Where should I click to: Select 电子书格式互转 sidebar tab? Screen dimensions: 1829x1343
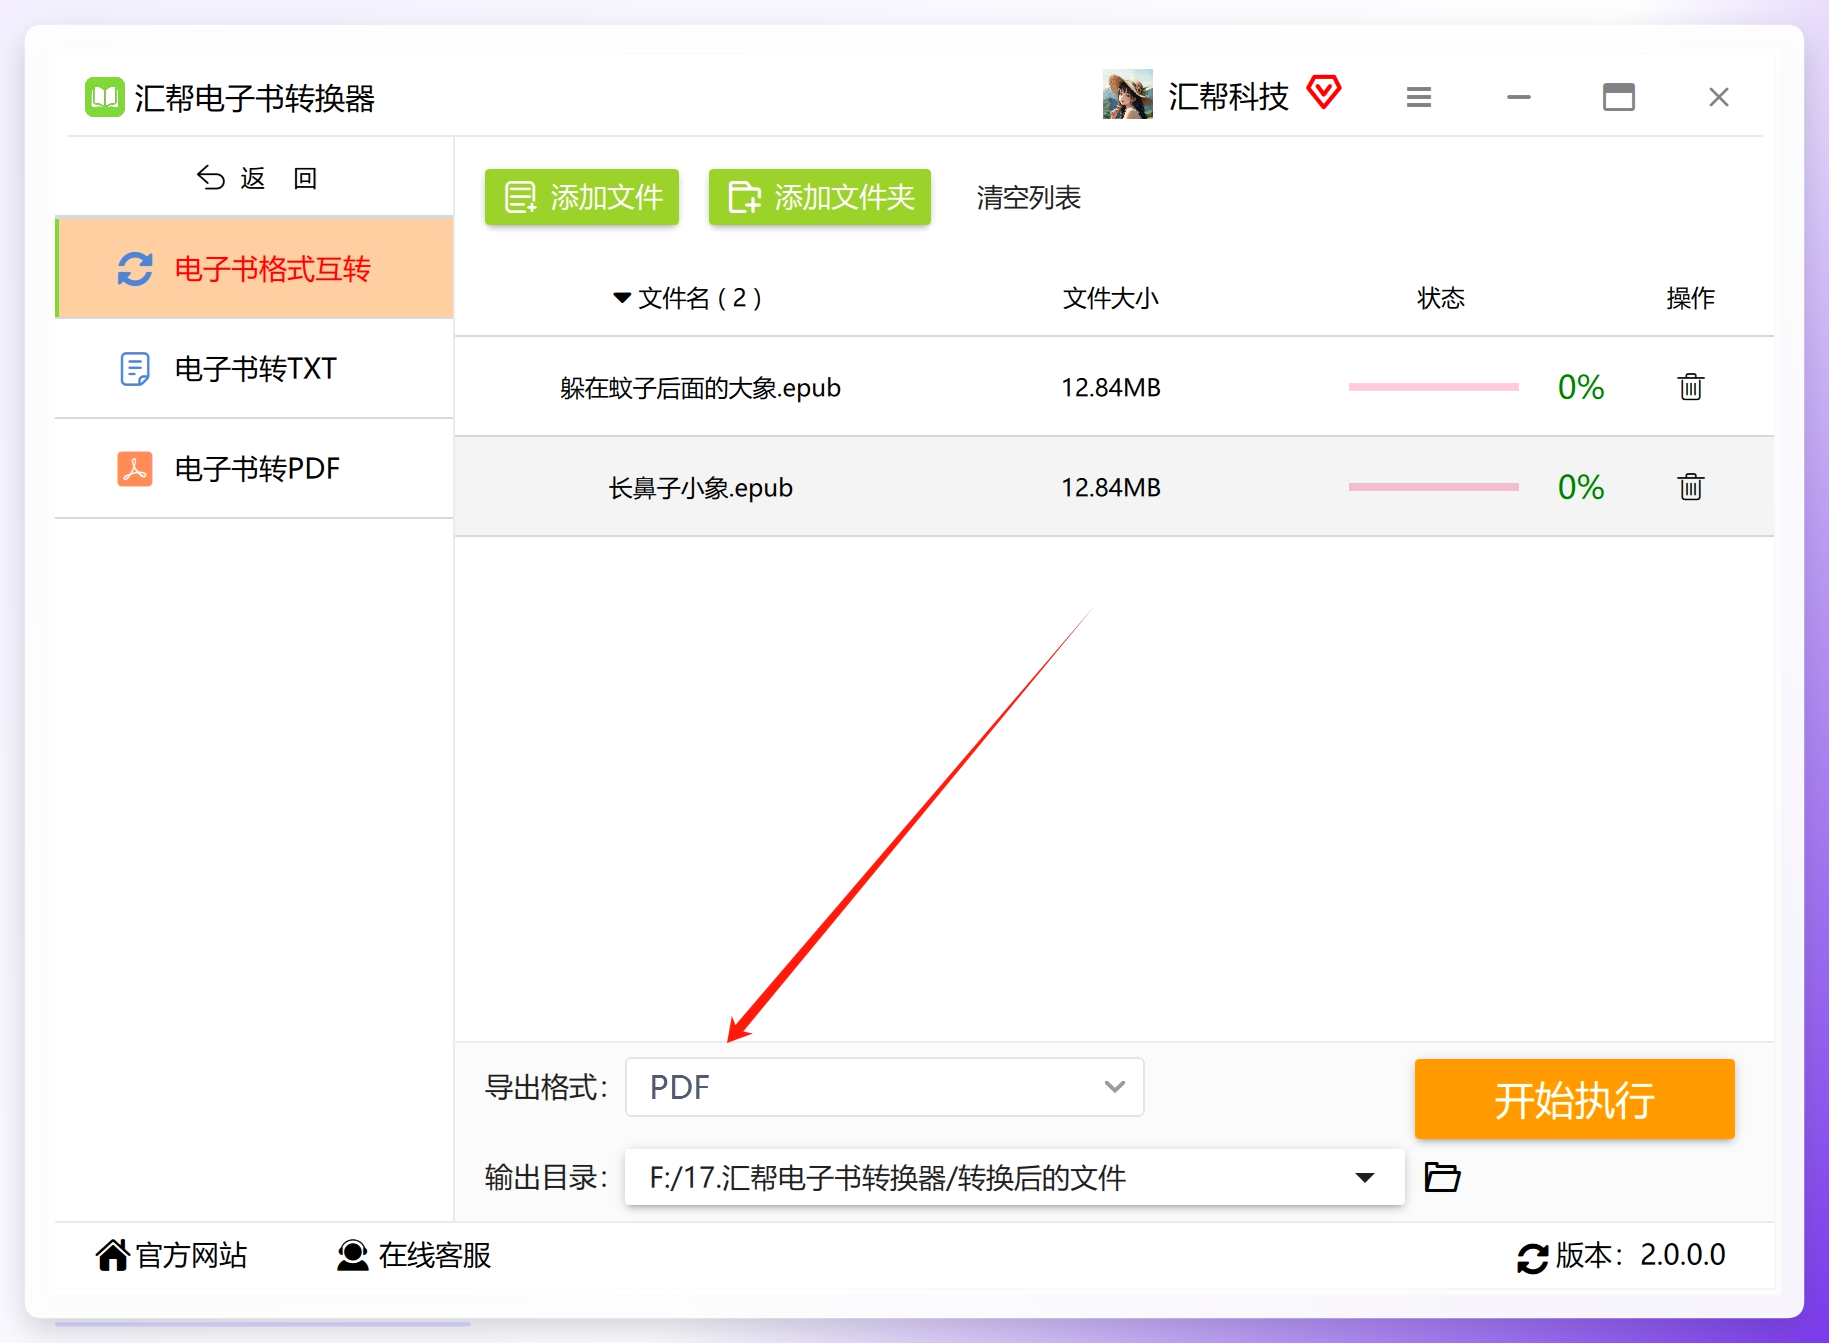pos(255,268)
